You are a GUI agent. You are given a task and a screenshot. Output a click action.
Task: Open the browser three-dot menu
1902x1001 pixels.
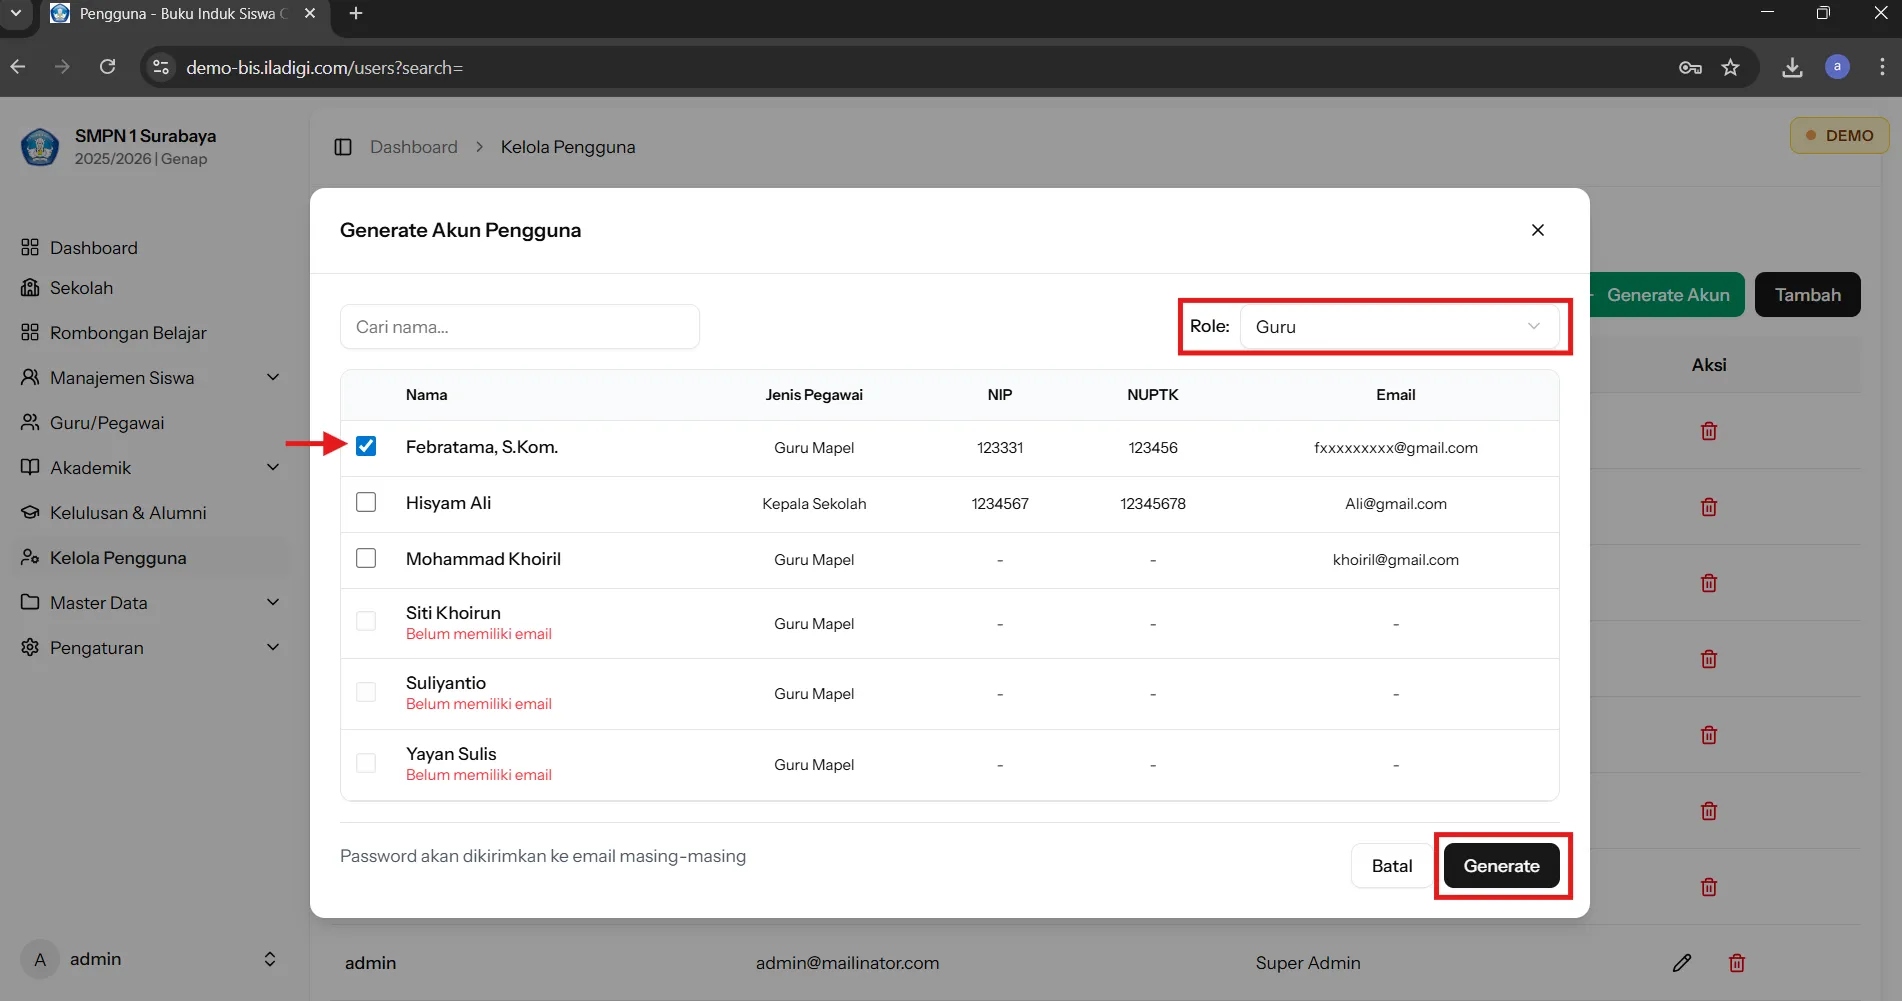pyautogui.click(x=1882, y=67)
